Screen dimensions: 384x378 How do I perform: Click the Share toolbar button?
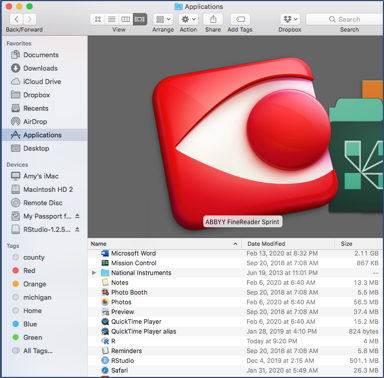[x=213, y=19]
